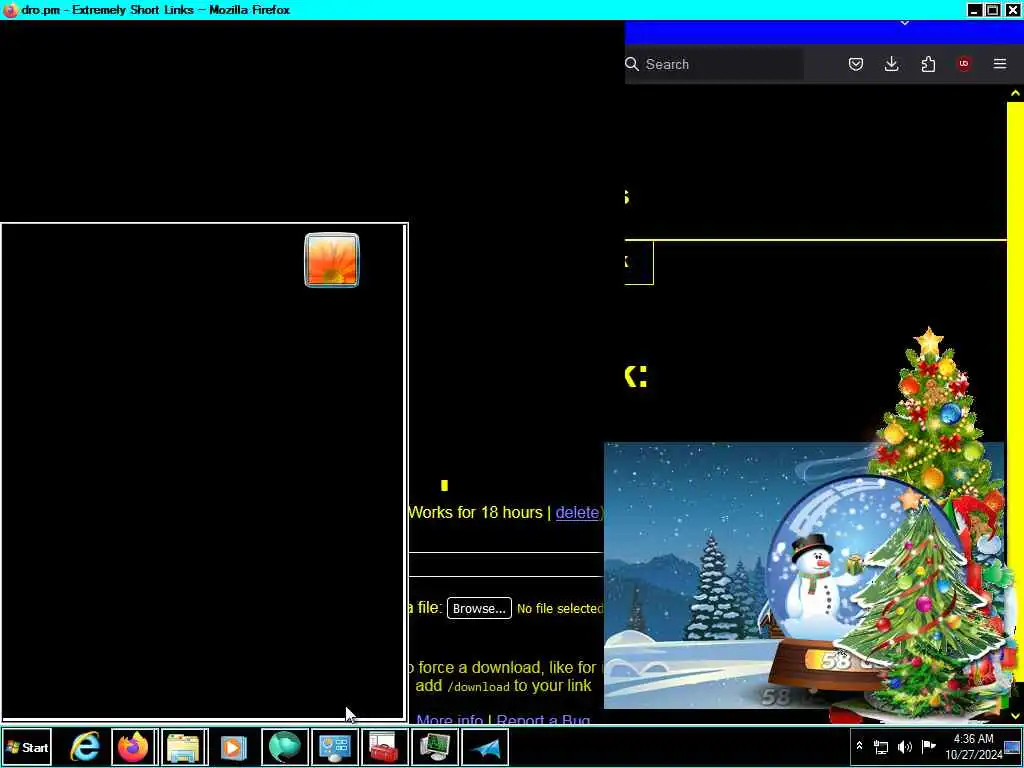Open the Firefox Downloads panel
Image resolution: width=1024 pixels, height=768 pixels.
(891, 64)
